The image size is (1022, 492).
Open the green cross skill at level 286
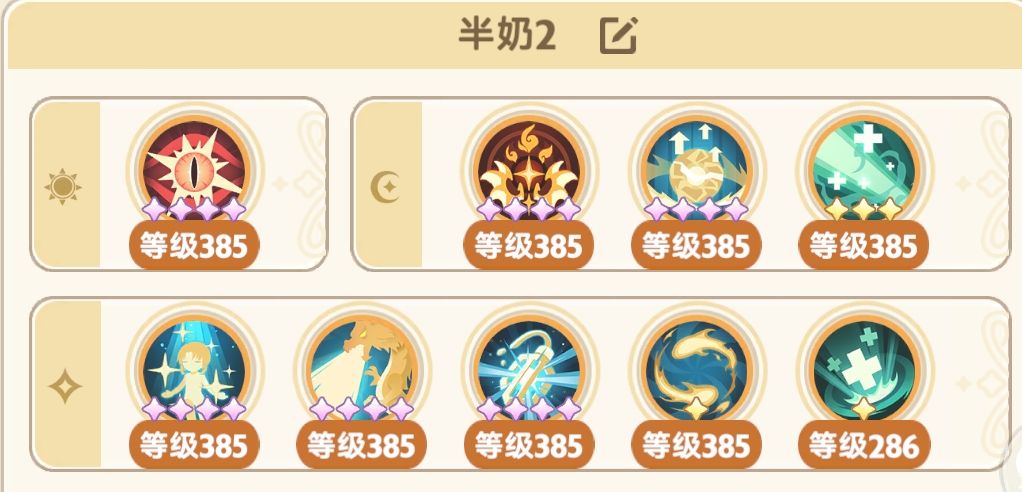pyautogui.click(x=864, y=369)
